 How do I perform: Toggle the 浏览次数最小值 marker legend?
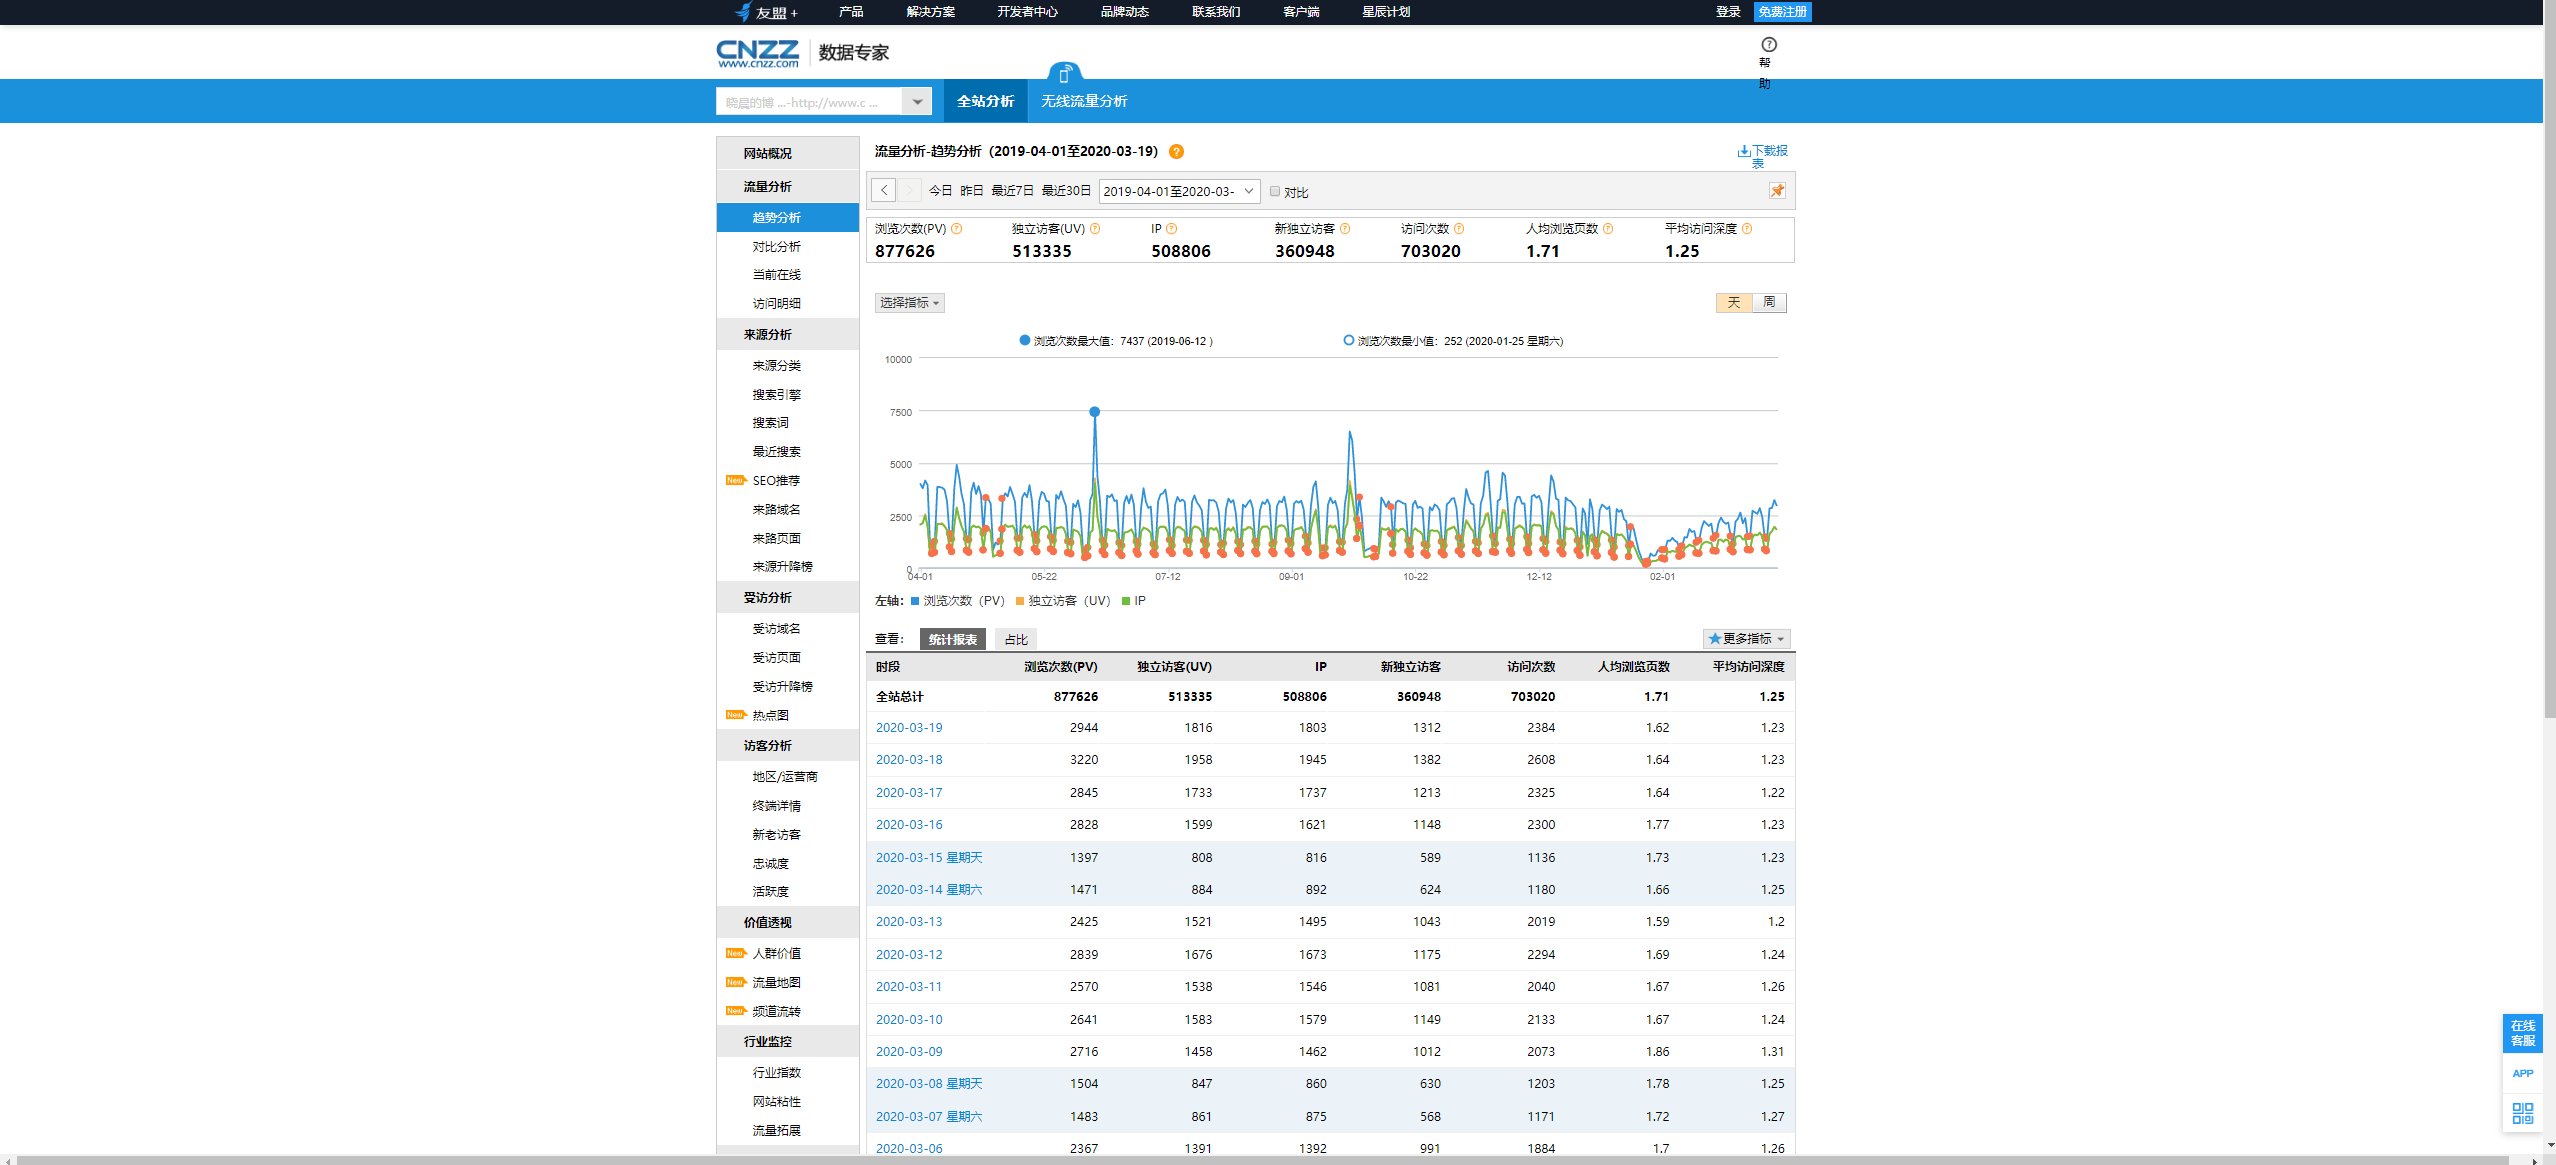(1453, 341)
